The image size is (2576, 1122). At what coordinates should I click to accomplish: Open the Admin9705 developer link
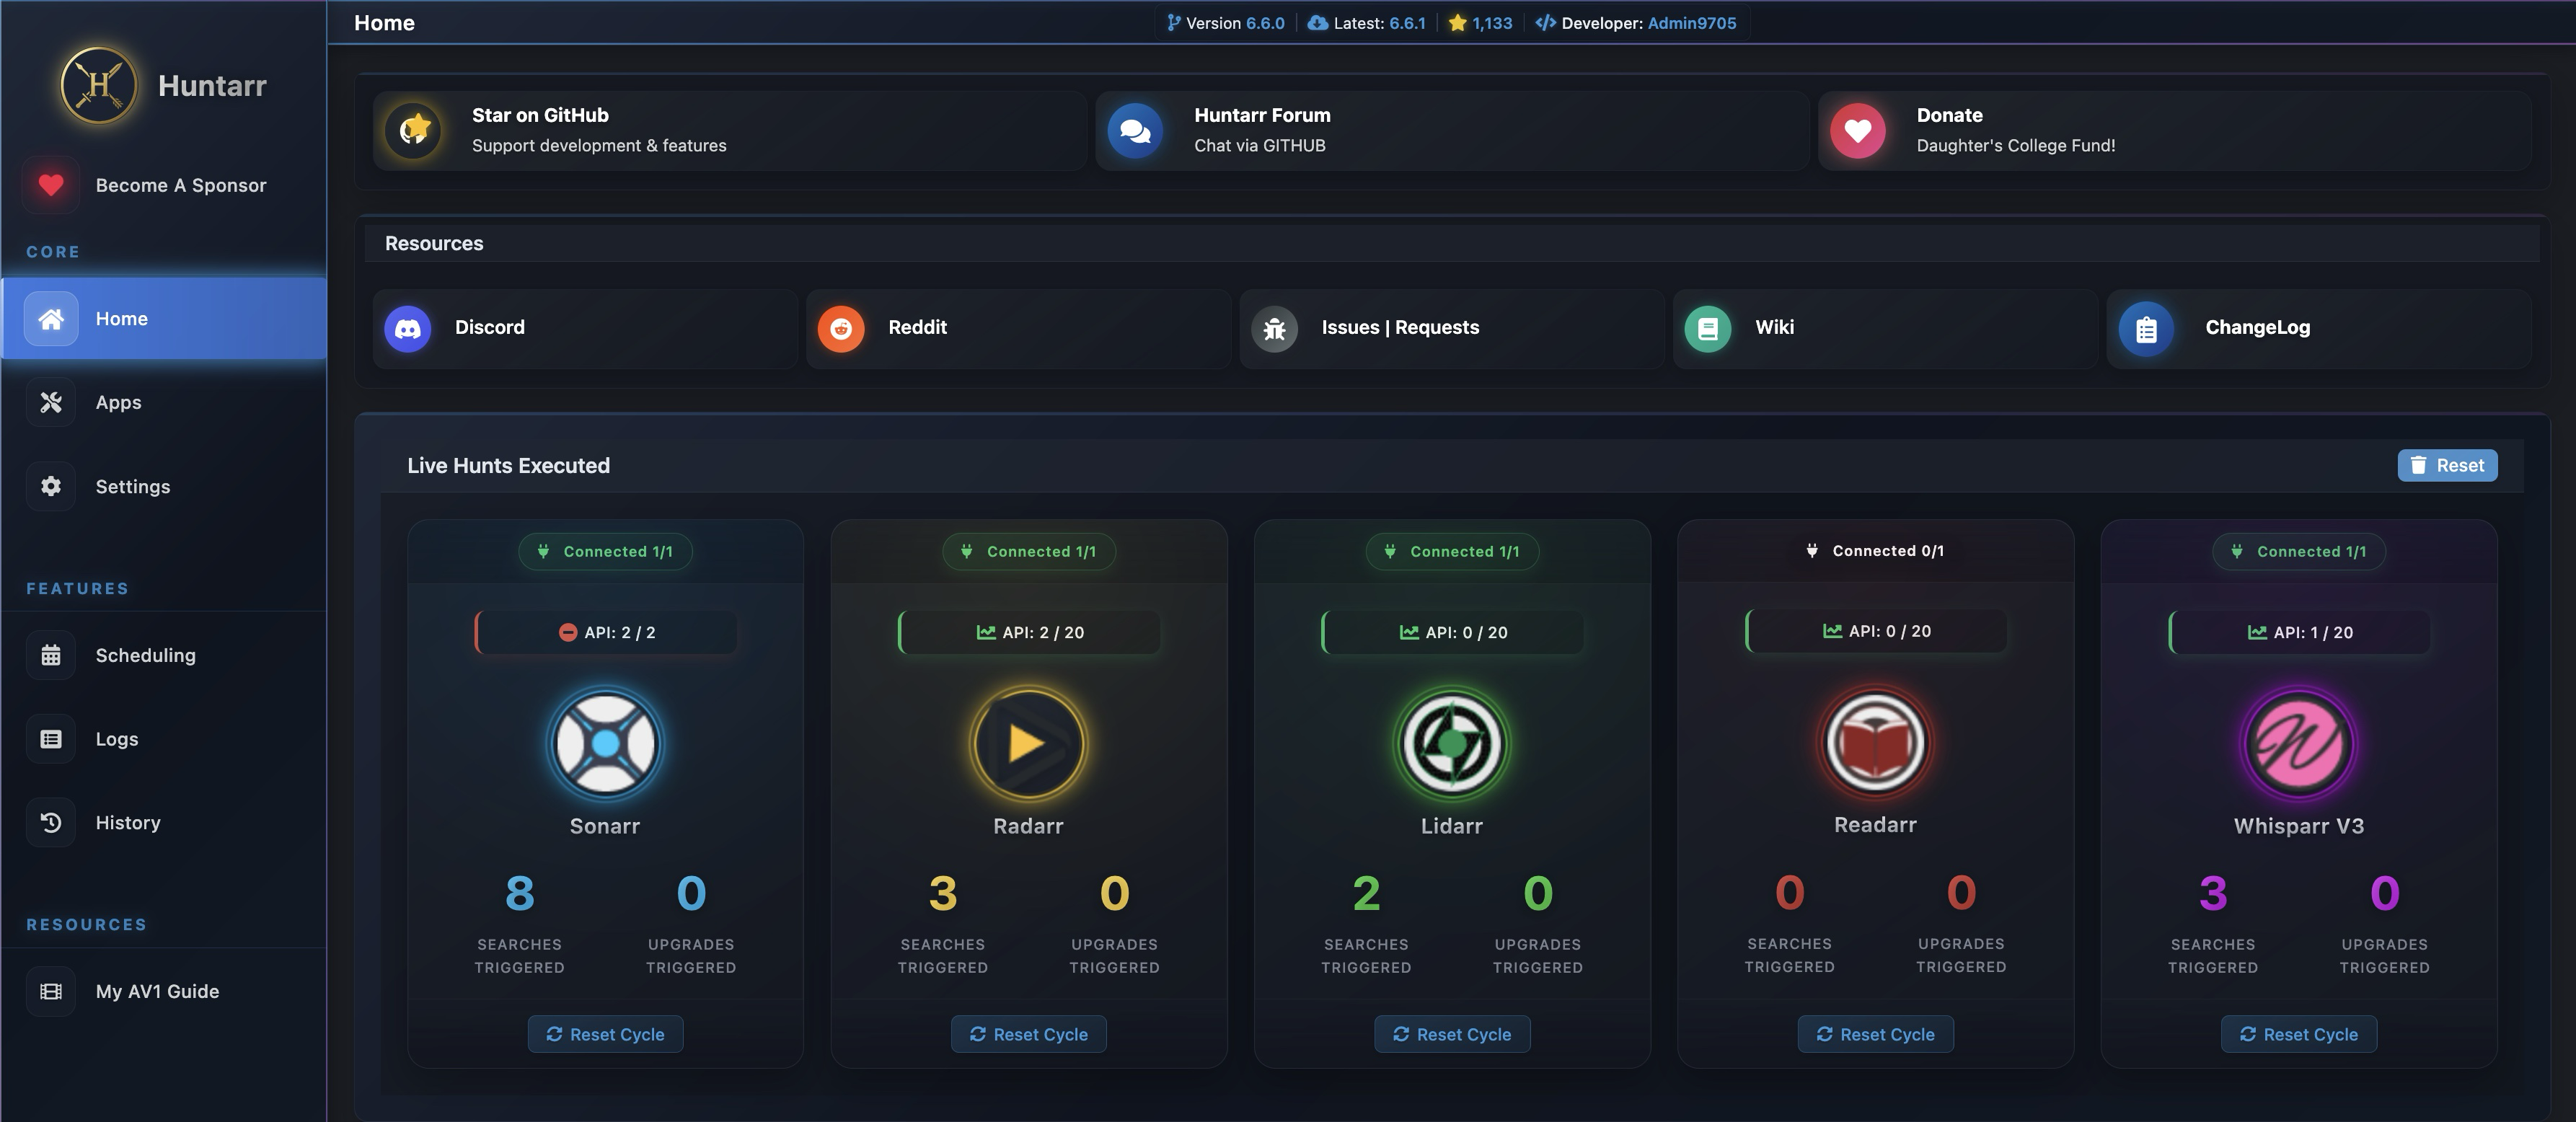point(1692,23)
